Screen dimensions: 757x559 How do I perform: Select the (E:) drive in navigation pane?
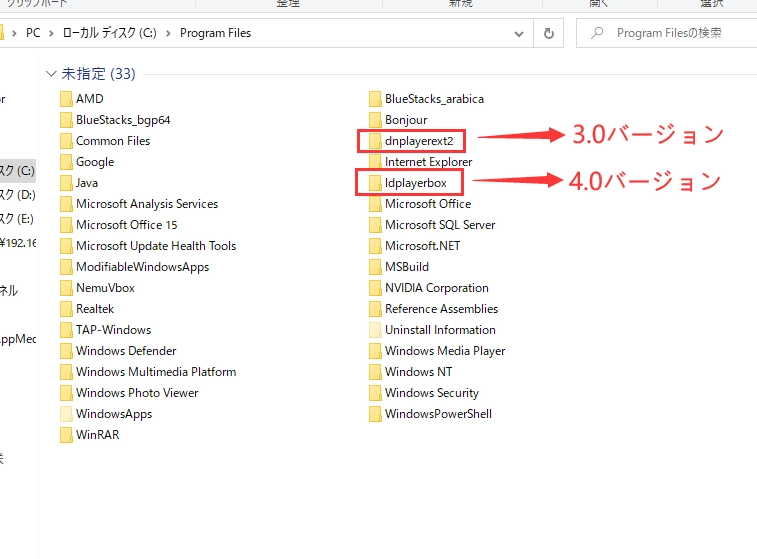tap(17, 219)
